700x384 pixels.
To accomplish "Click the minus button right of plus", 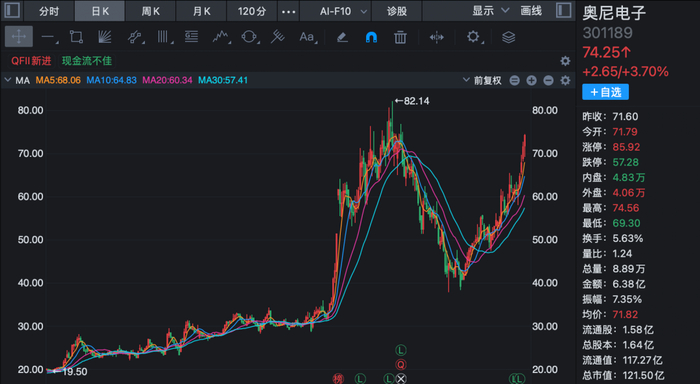I will tap(548, 80).
